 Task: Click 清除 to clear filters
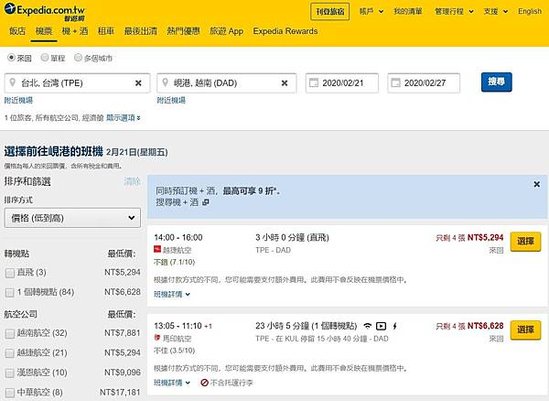pyautogui.click(x=132, y=181)
